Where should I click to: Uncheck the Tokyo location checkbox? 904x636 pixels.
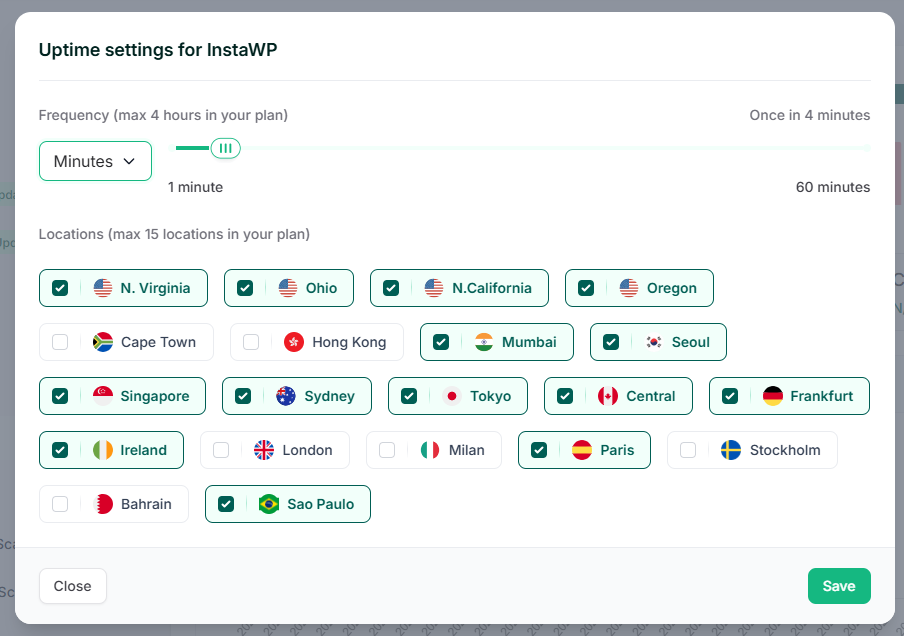point(409,396)
